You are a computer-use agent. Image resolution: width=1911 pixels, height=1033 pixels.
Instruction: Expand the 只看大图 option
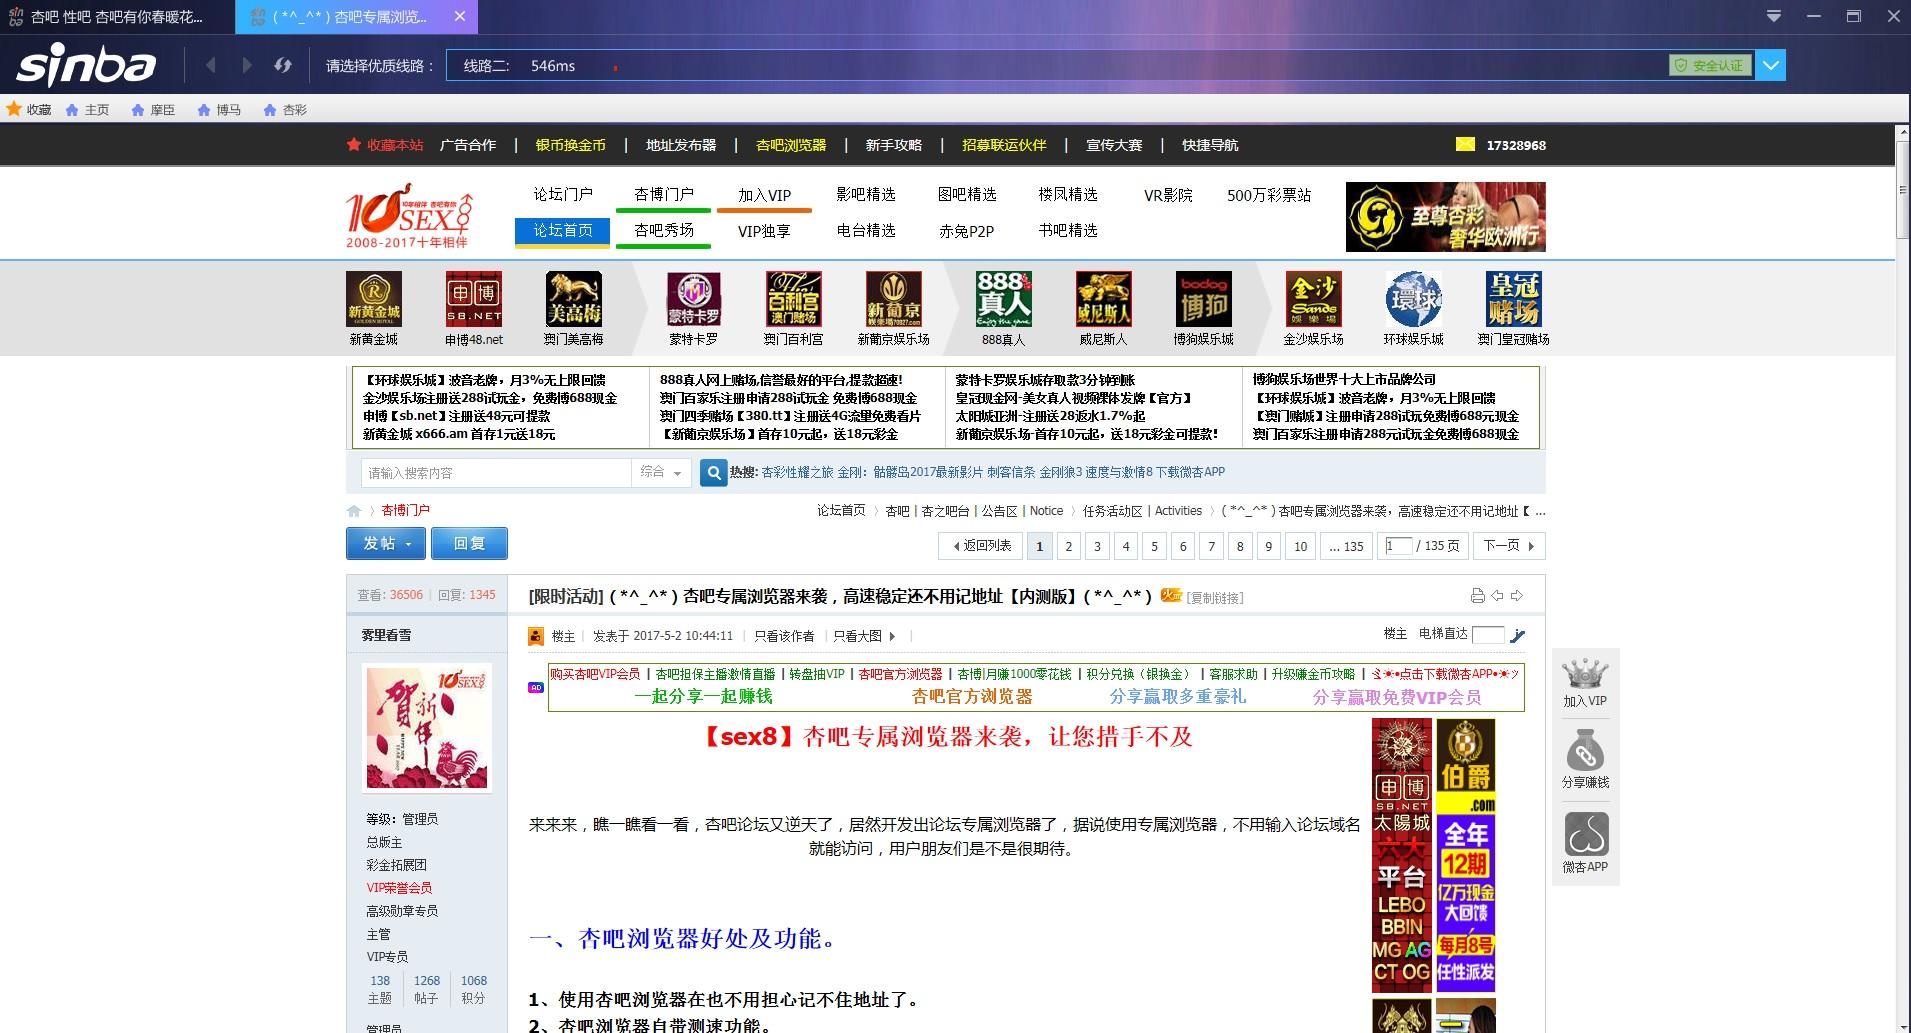(864, 636)
